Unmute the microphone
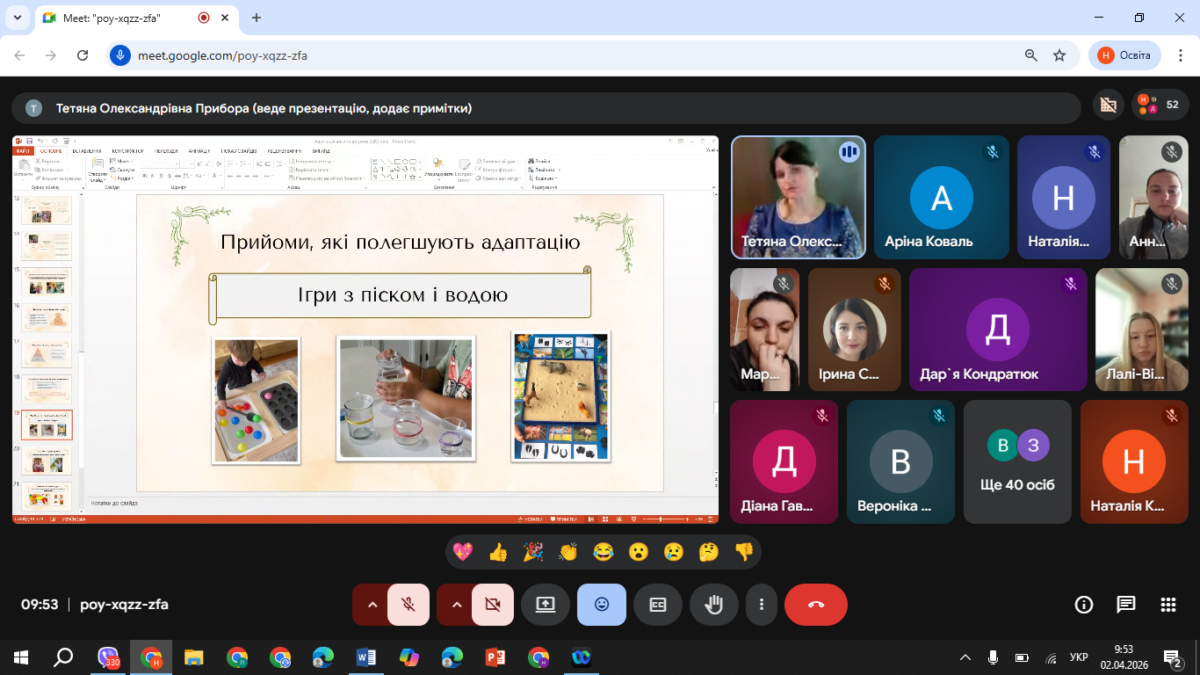This screenshot has height=675, width=1200. click(408, 604)
